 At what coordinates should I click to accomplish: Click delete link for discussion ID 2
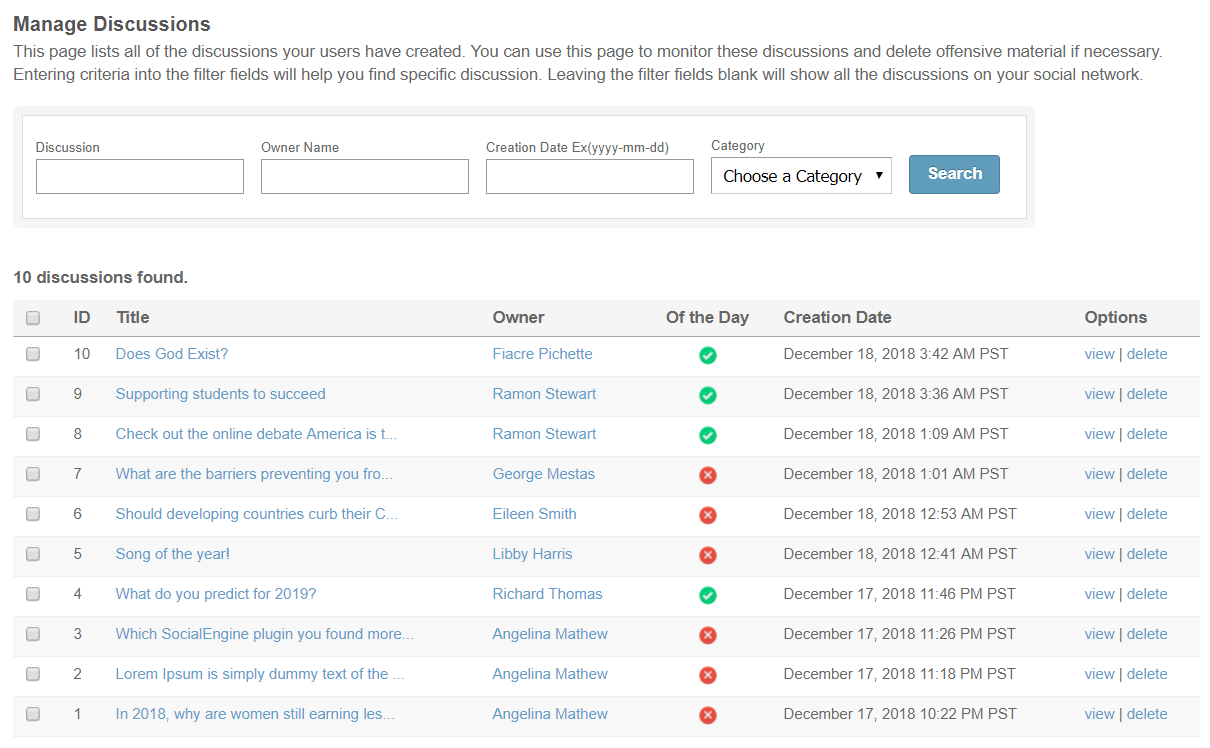click(x=1147, y=674)
